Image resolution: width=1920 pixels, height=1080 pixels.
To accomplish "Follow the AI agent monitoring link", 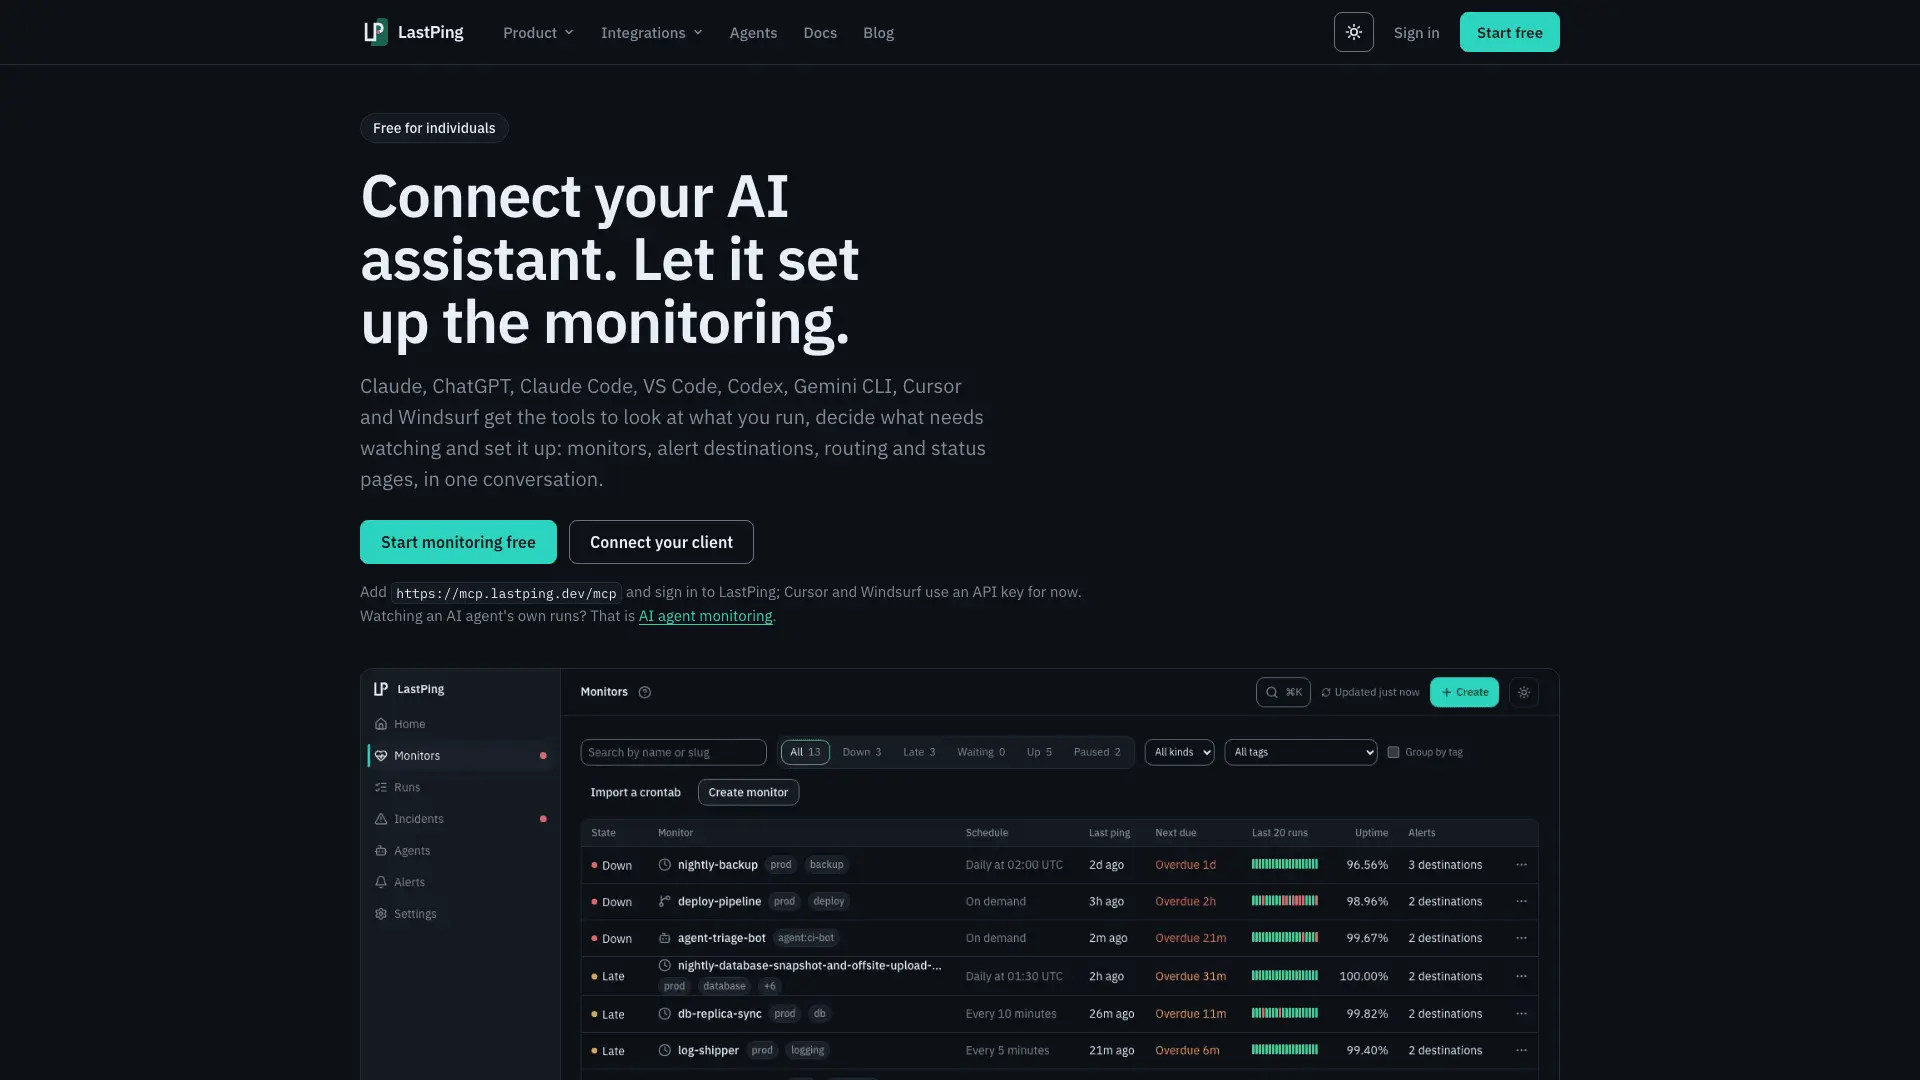I will coord(705,616).
